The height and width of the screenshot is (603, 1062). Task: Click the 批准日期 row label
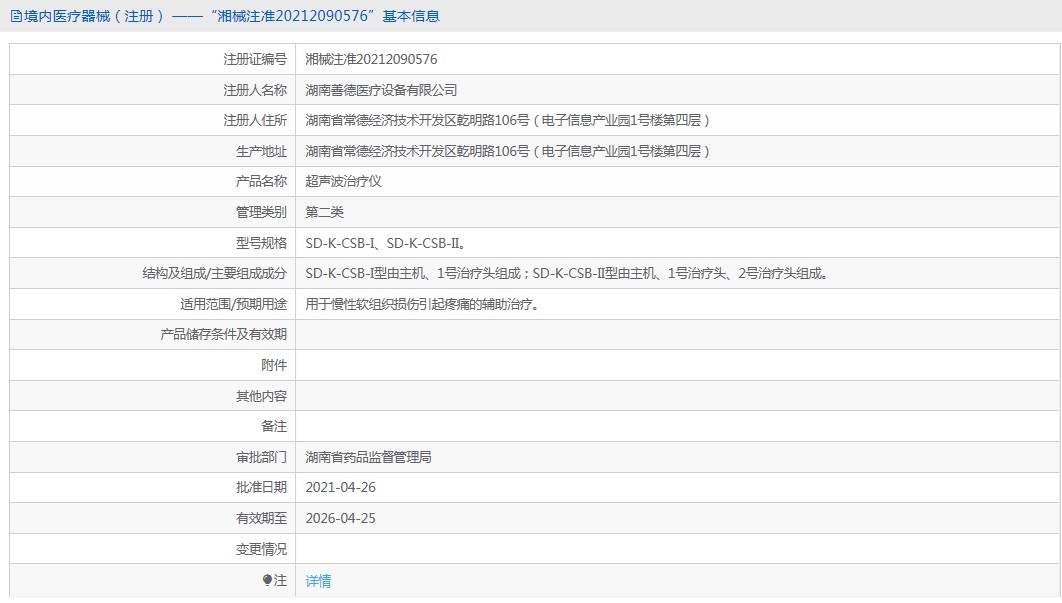click(x=261, y=488)
